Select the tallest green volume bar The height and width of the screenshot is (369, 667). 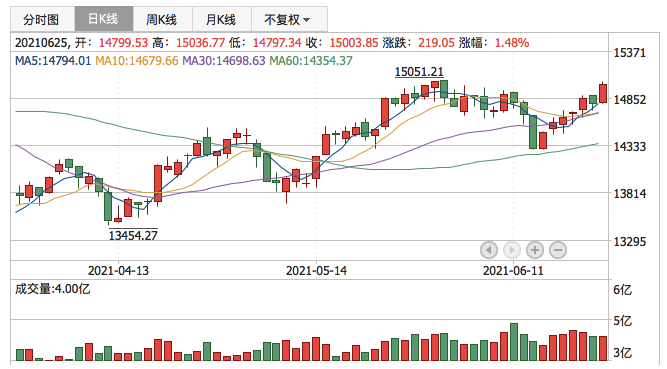[514, 342]
